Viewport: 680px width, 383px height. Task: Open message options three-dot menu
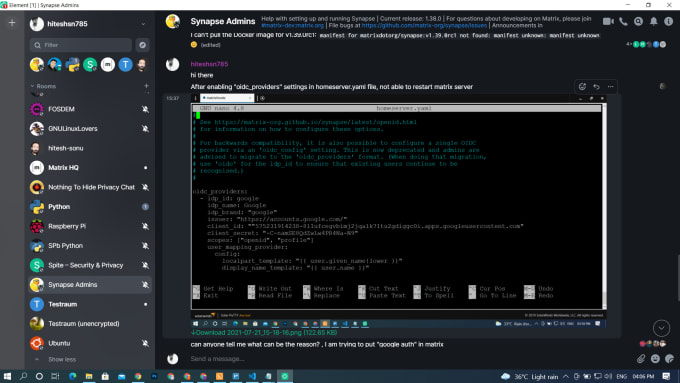611,87
